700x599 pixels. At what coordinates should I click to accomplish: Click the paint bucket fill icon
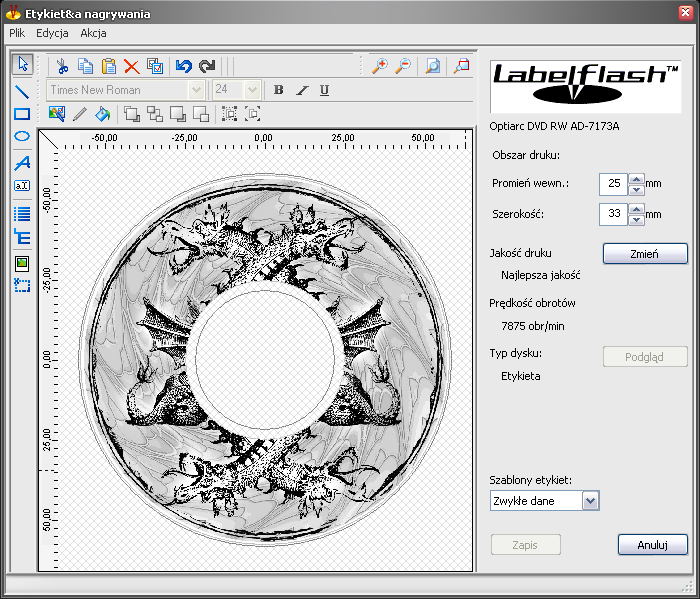tap(103, 114)
